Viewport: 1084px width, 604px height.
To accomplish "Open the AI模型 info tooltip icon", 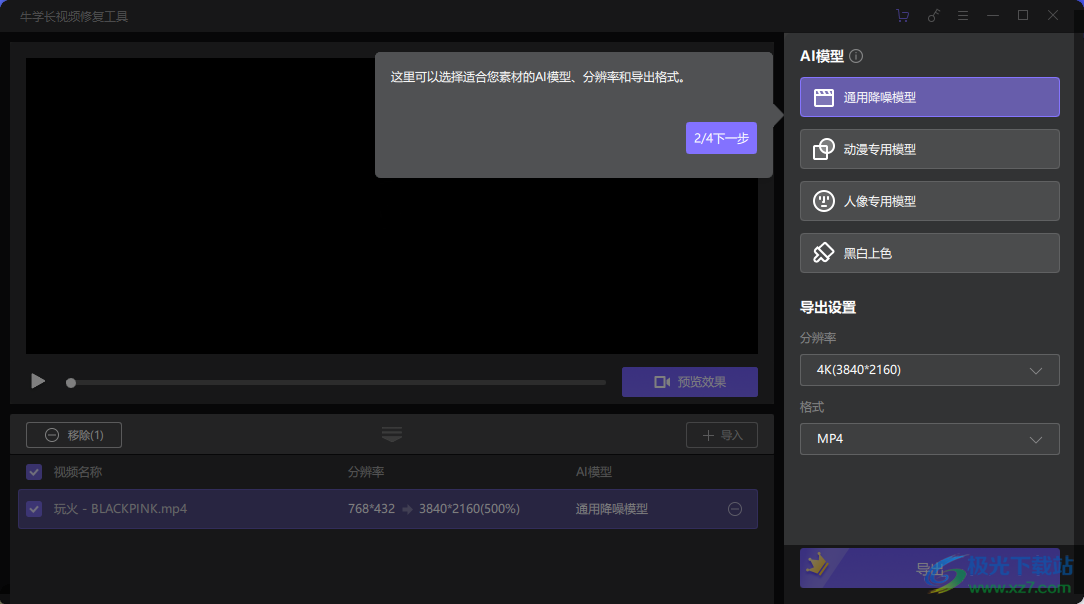I will point(856,56).
